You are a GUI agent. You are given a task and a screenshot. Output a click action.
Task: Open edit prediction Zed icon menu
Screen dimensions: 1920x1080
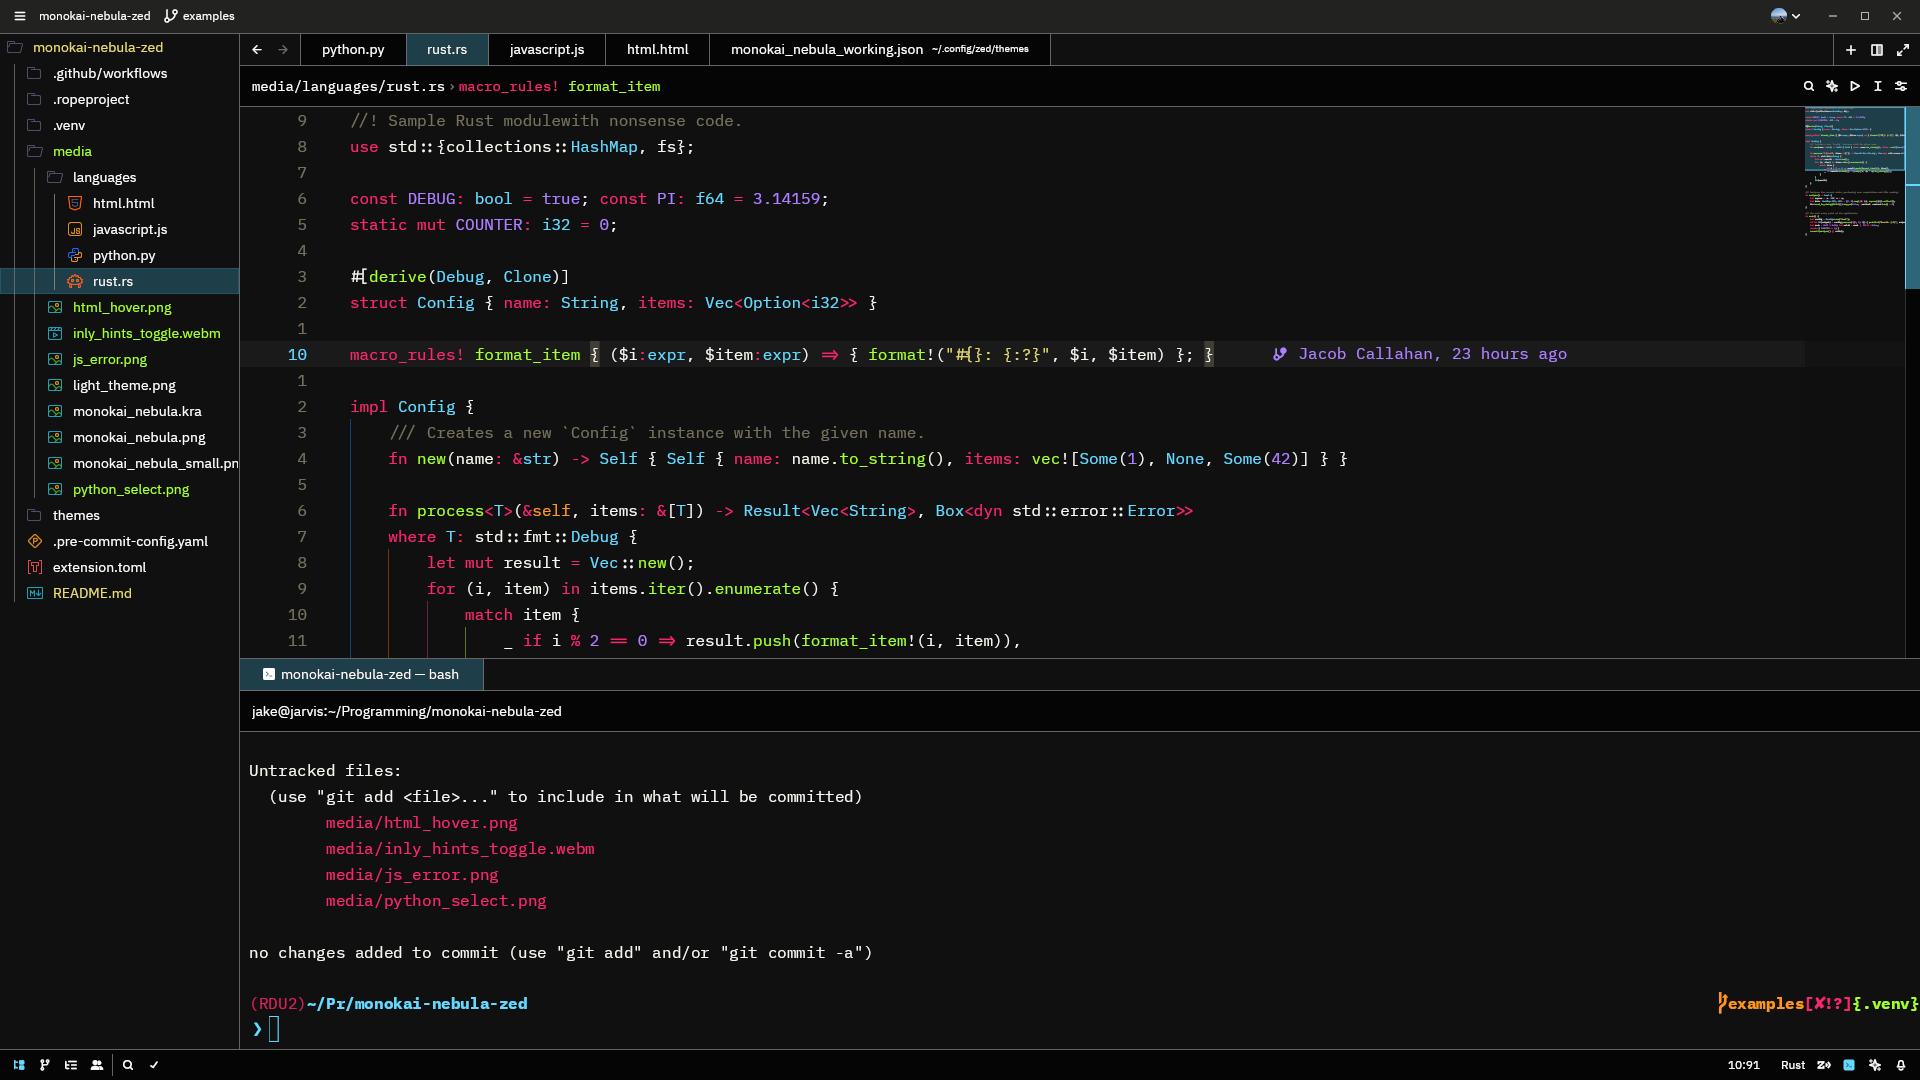click(x=1824, y=1065)
